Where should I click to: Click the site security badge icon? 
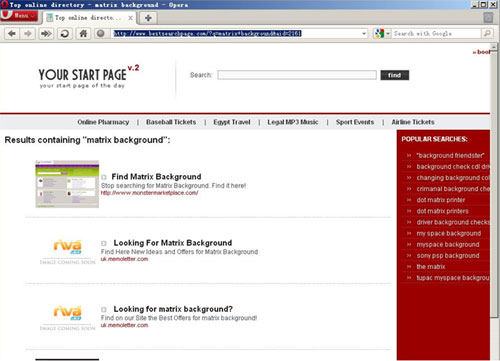click(x=101, y=34)
